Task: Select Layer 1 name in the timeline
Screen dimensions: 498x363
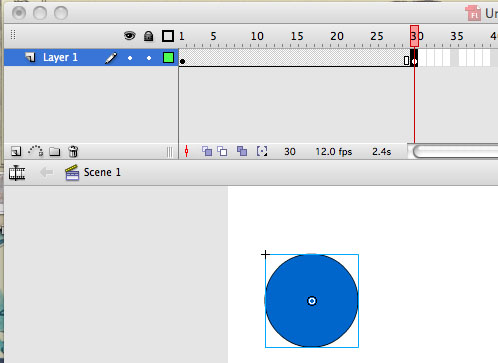Action: (x=60, y=57)
